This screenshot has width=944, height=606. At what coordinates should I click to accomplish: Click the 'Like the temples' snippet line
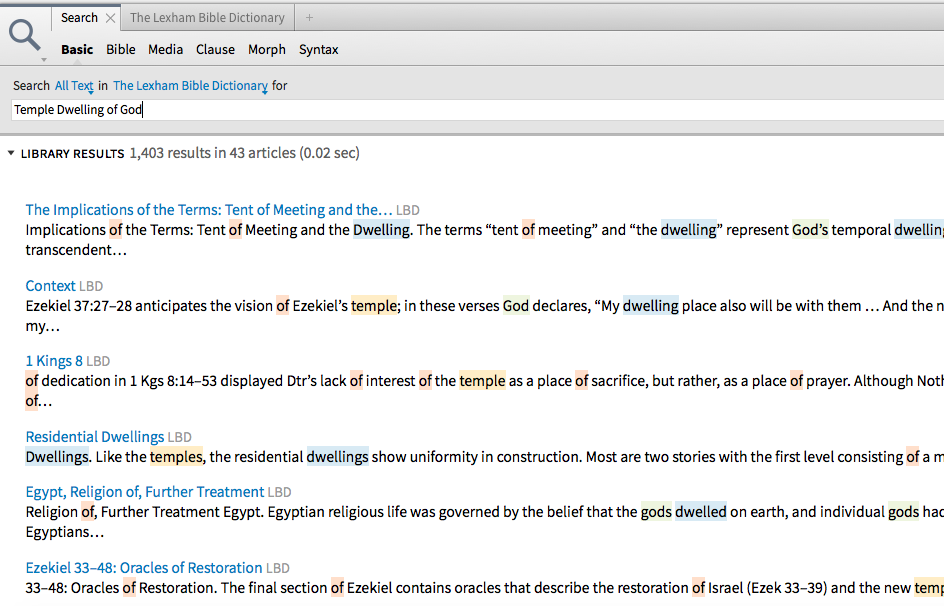(x=485, y=457)
